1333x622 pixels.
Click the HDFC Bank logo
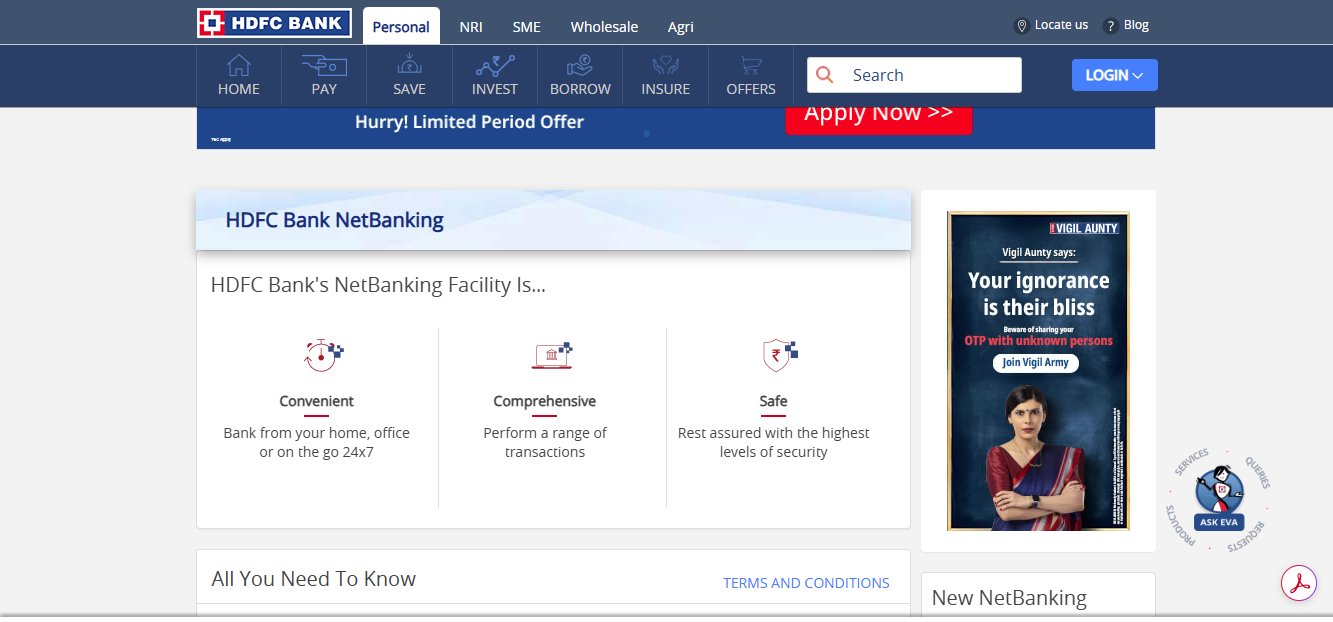274,23
